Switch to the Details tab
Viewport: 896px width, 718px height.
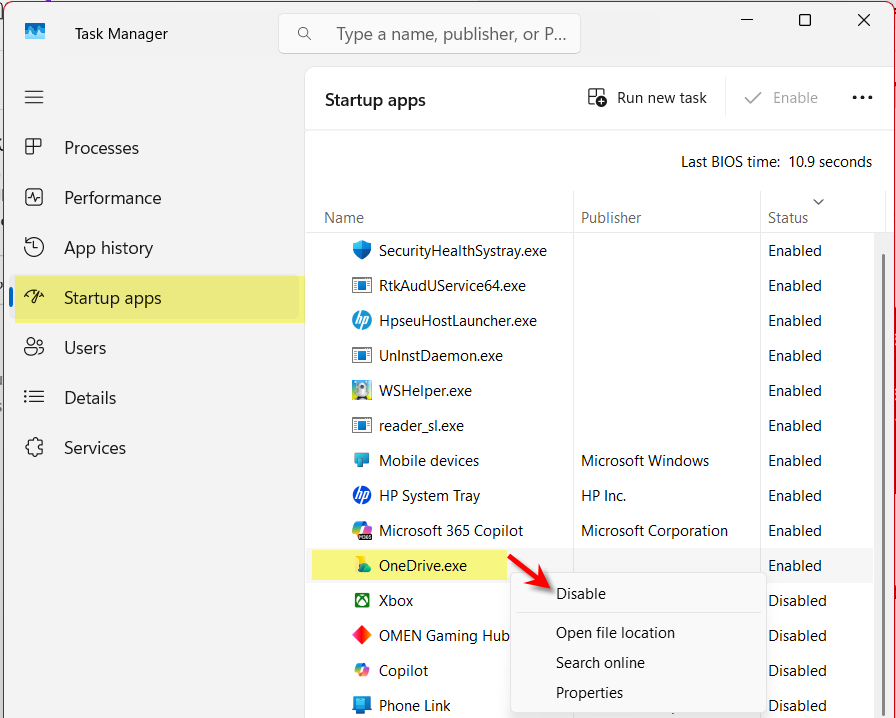90,398
